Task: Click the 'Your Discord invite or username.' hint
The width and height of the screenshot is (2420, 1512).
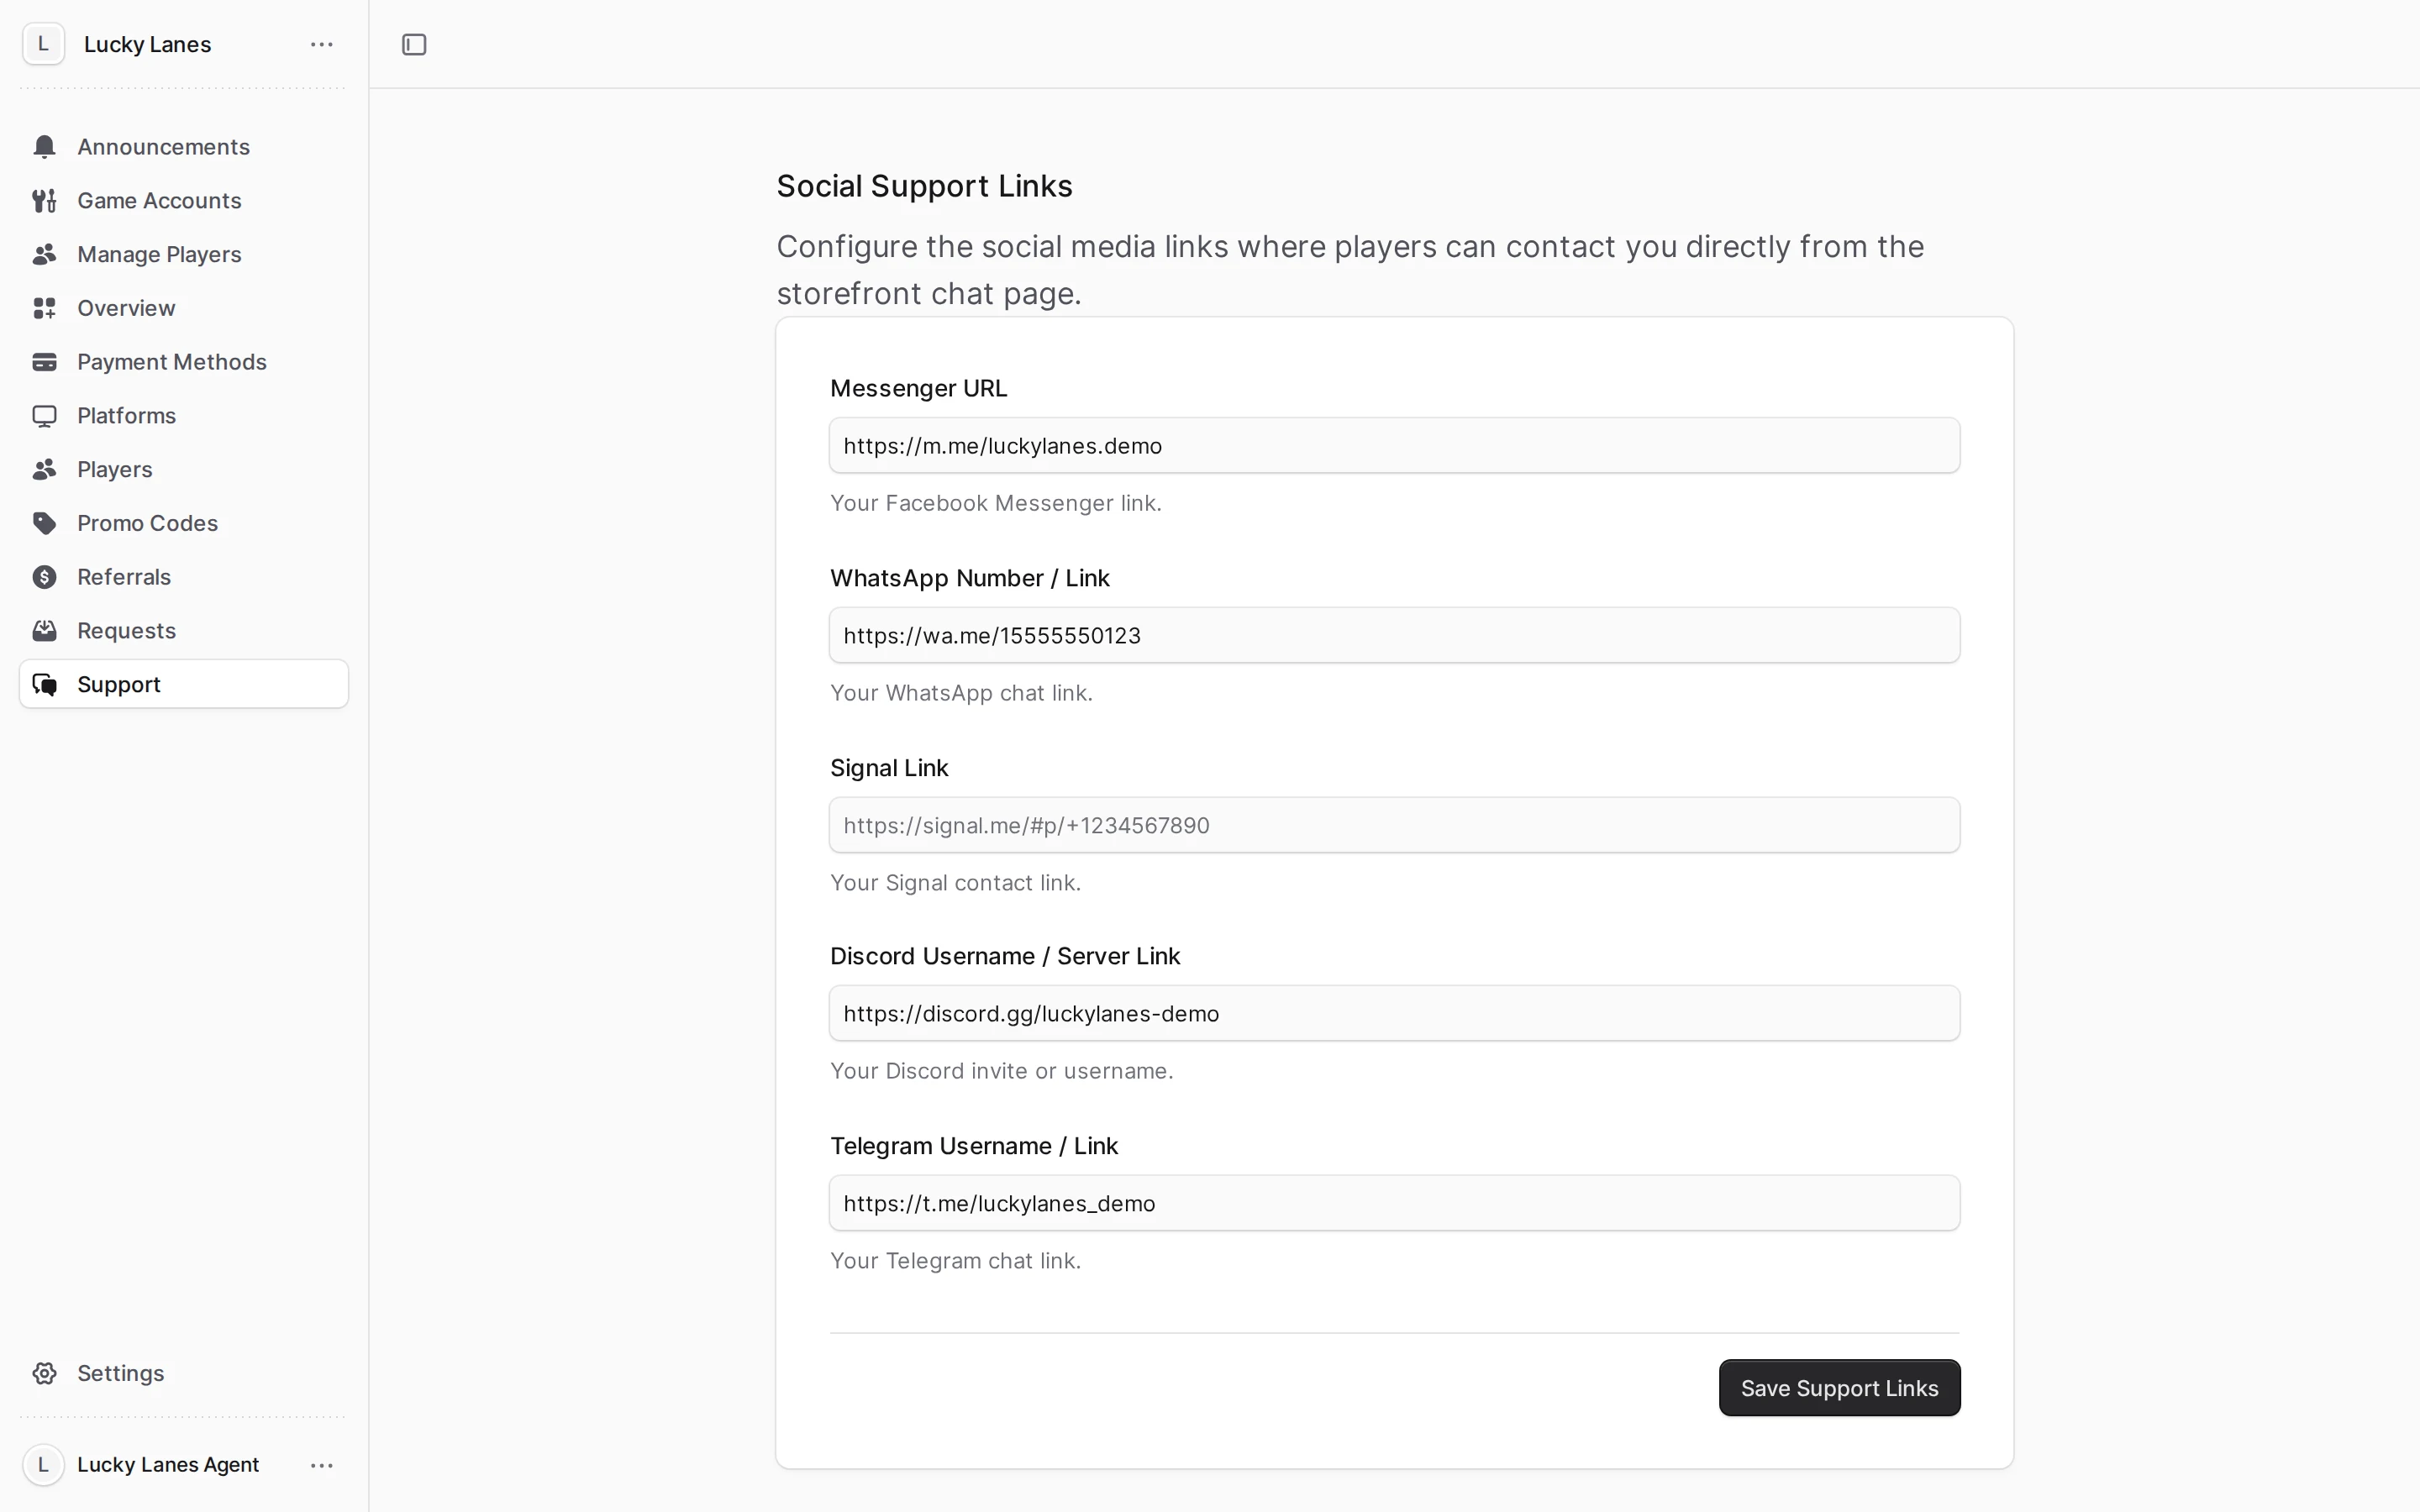Action: pyautogui.click(x=1001, y=1071)
